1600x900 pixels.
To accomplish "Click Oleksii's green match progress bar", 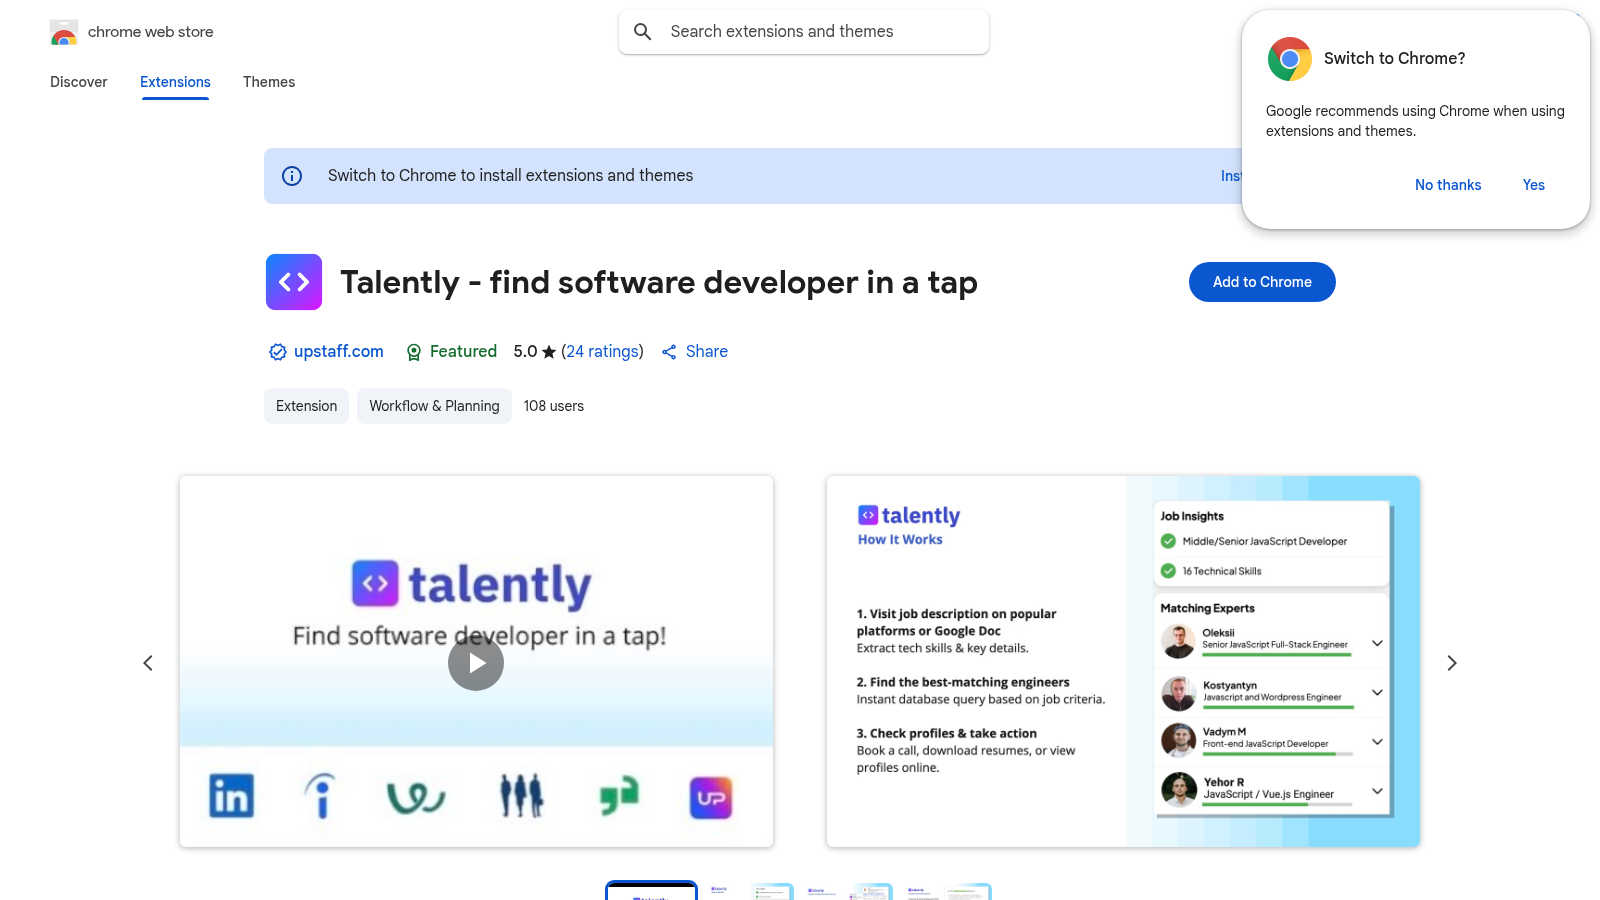I will 1276,655.
